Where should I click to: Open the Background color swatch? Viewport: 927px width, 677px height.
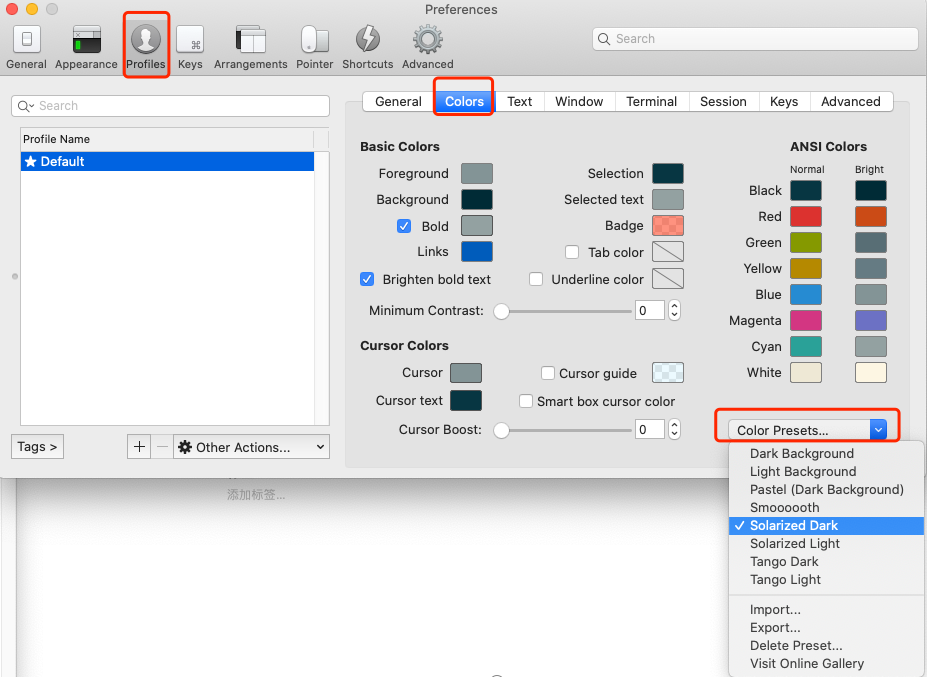(477, 199)
